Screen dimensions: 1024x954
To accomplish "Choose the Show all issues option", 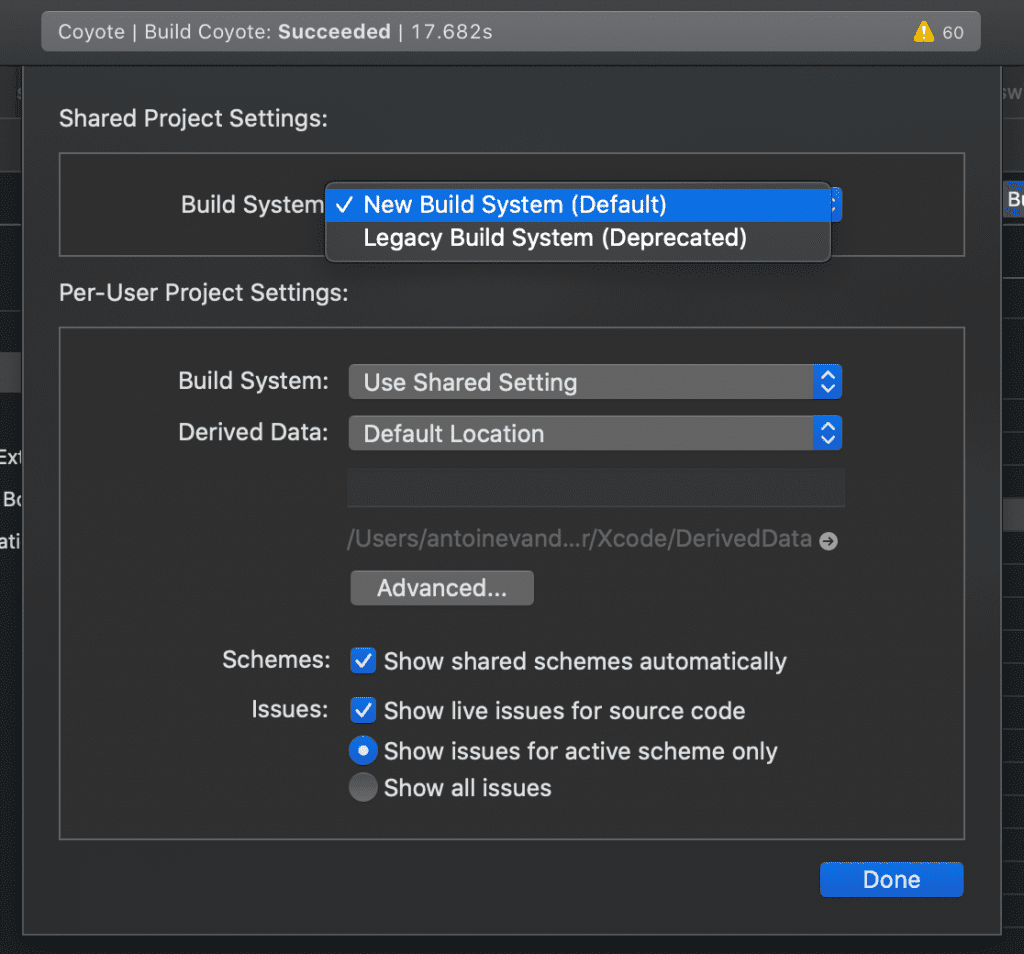I will pos(362,787).
